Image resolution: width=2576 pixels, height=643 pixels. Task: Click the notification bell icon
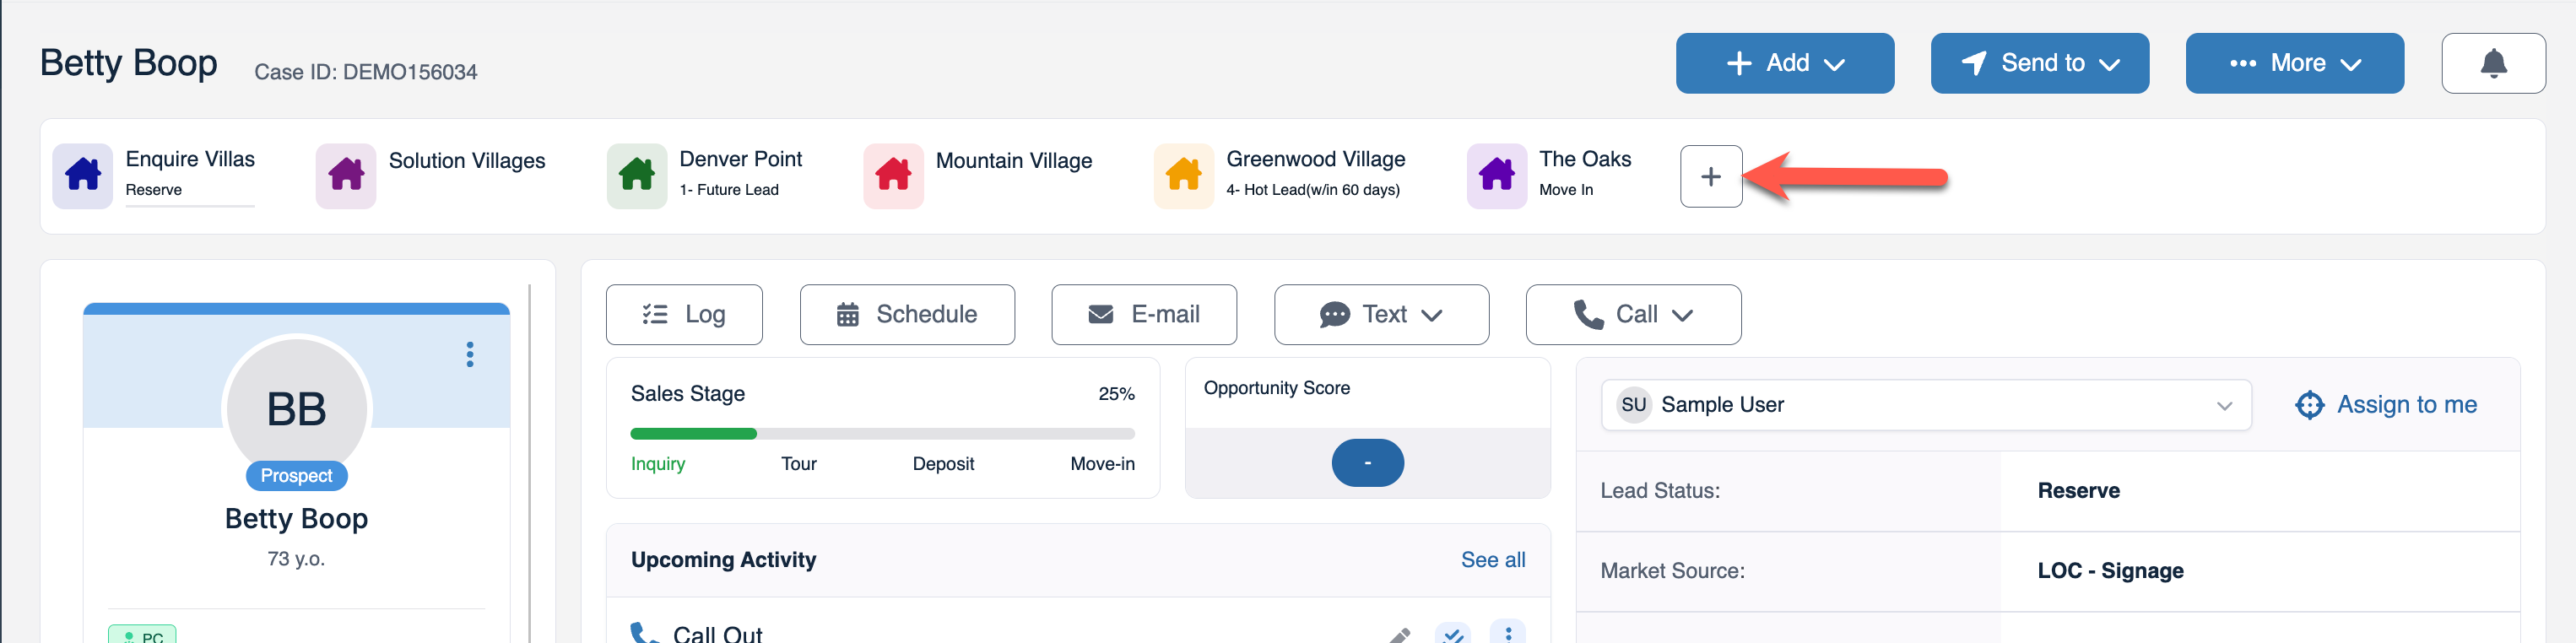(x=2493, y=63)
